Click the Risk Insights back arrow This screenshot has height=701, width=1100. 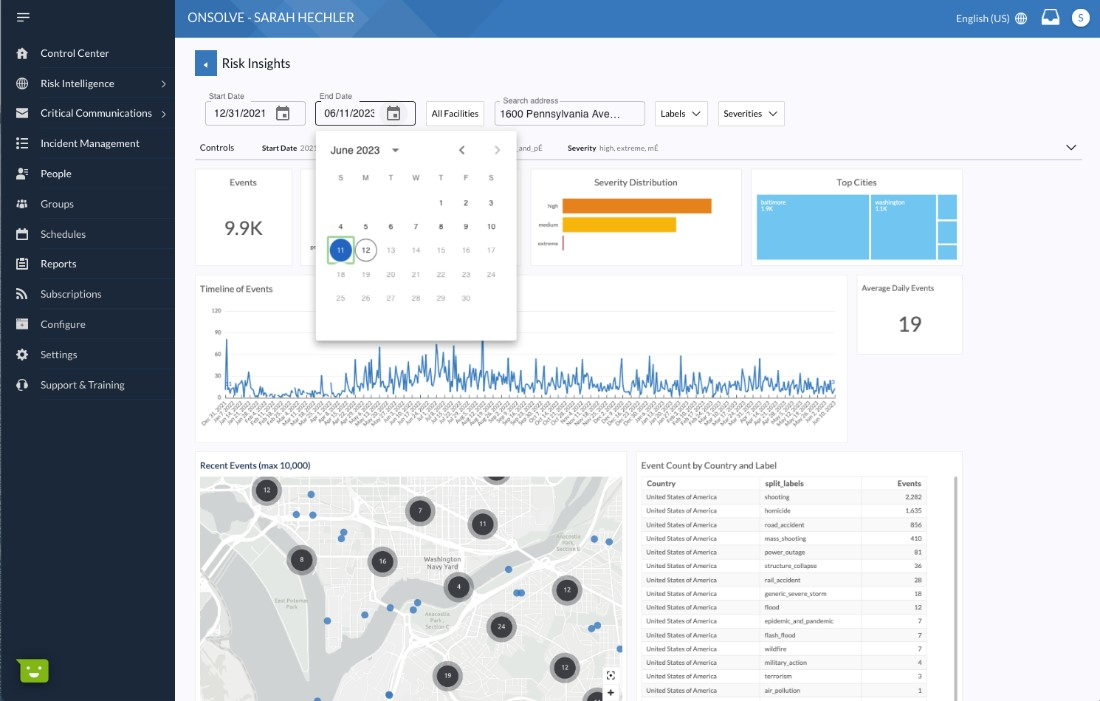coord(205,64)
